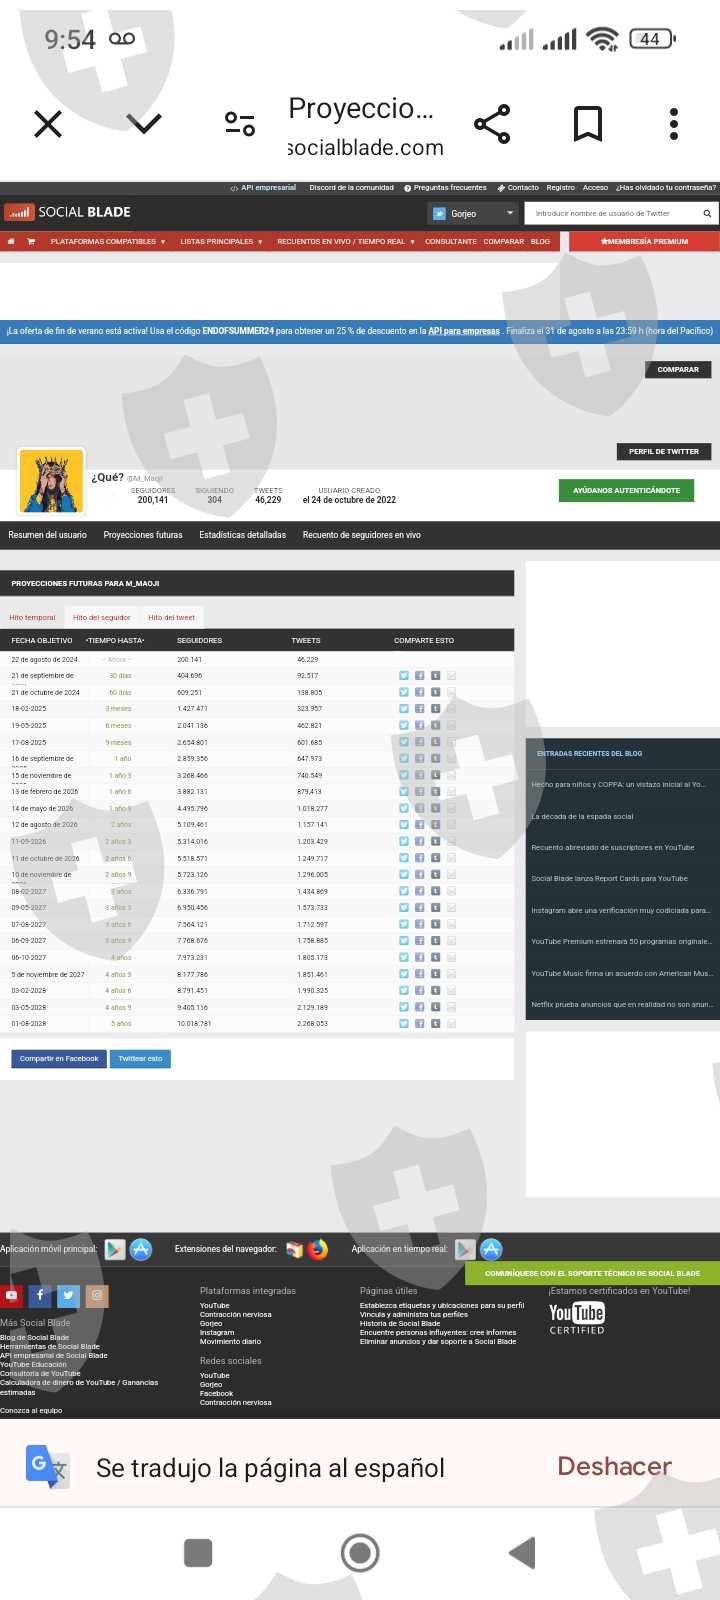The width and height of the screenshot is (720, 1600).
Task: Select the Hito del tweet tab
Action: pyautogui.click(x=172, y=617)
